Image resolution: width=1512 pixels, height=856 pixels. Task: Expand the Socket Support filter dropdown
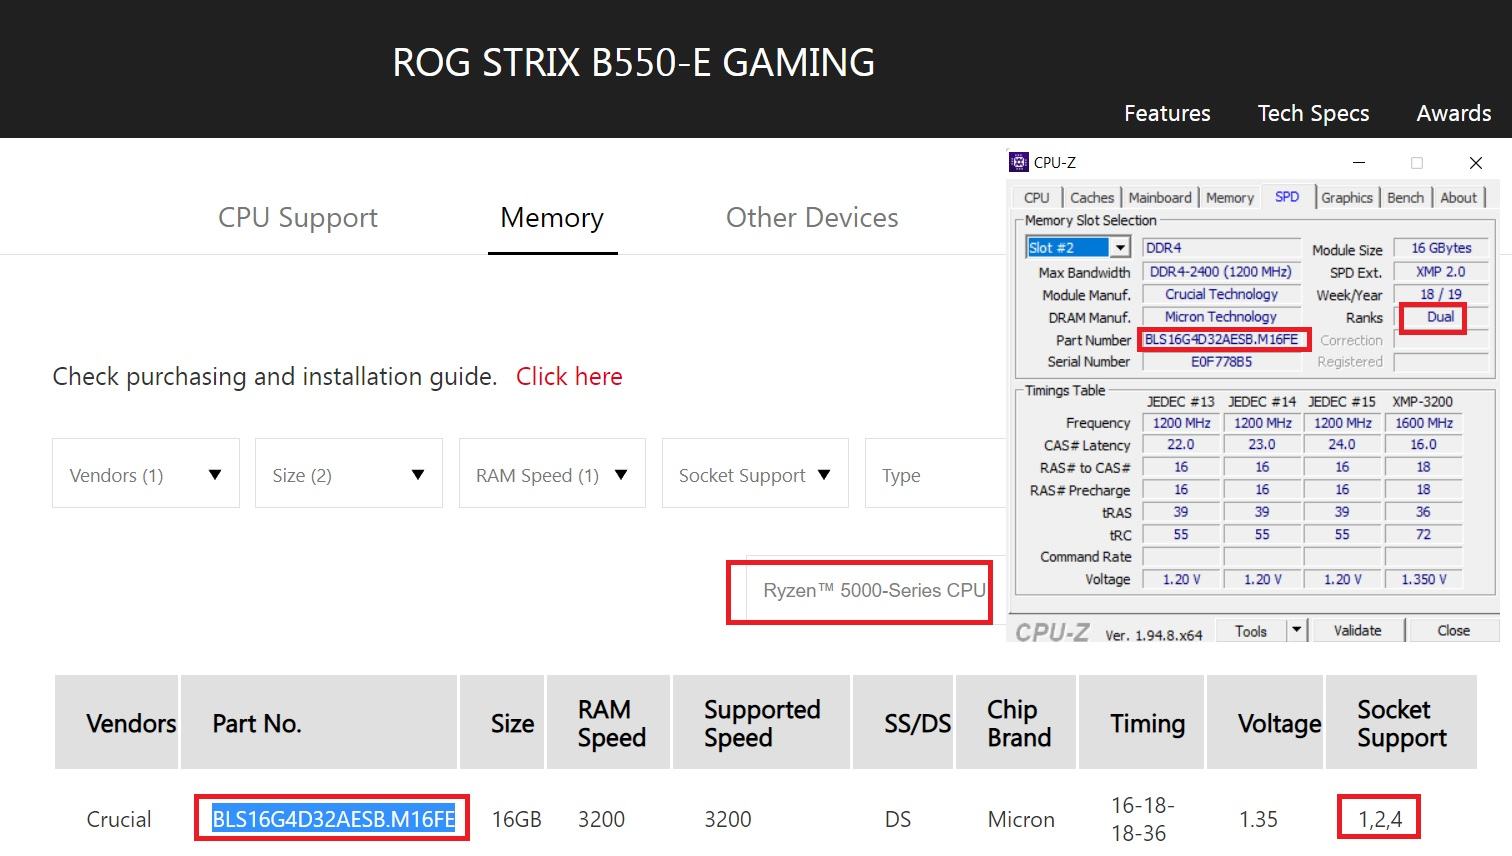coord(755,473)
